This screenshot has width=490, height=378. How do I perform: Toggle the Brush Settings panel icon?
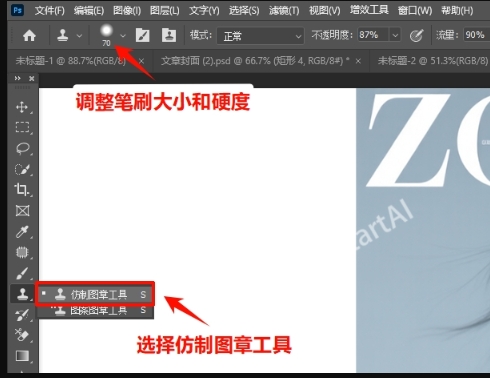[x=143, y=35]
